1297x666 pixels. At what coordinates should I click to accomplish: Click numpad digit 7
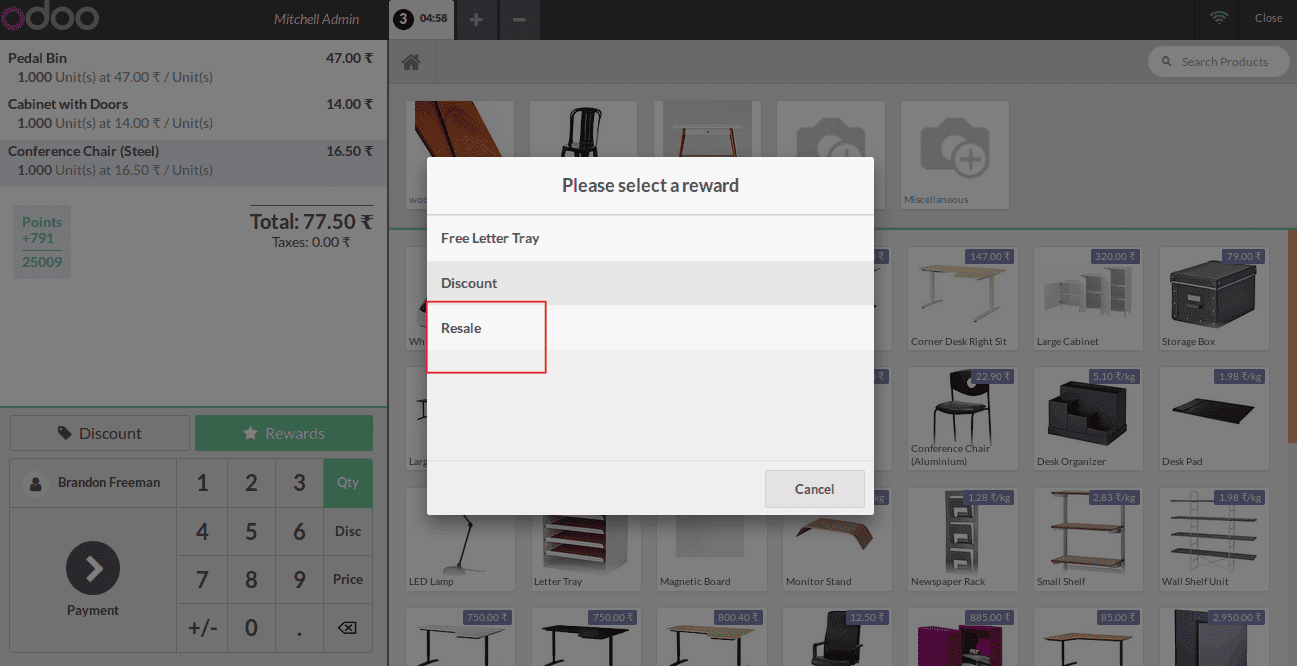click(203, 579)
